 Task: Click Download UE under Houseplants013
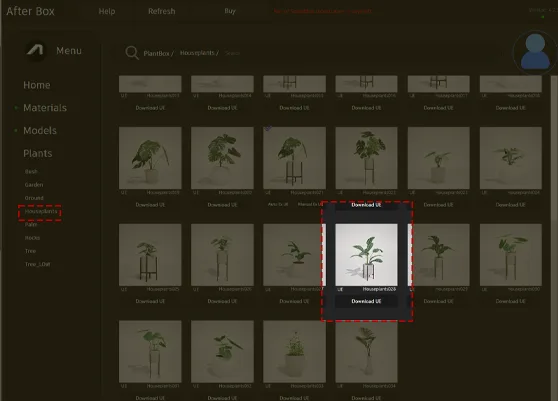[150, 108]
